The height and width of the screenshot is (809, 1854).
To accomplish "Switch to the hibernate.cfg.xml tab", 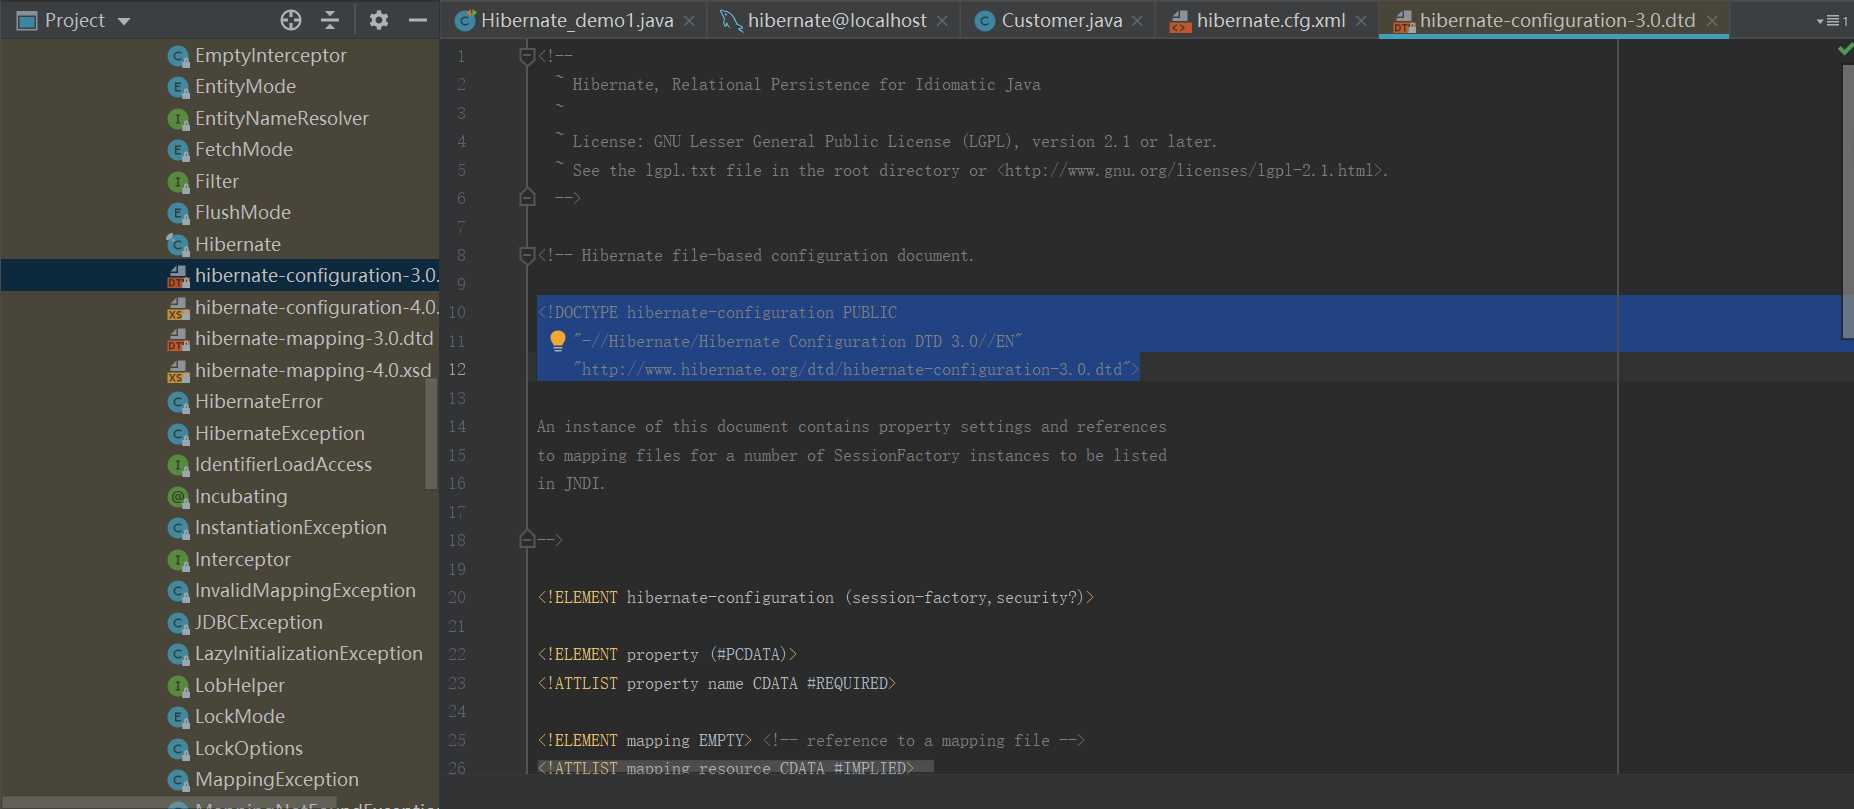I will 1271,21.
